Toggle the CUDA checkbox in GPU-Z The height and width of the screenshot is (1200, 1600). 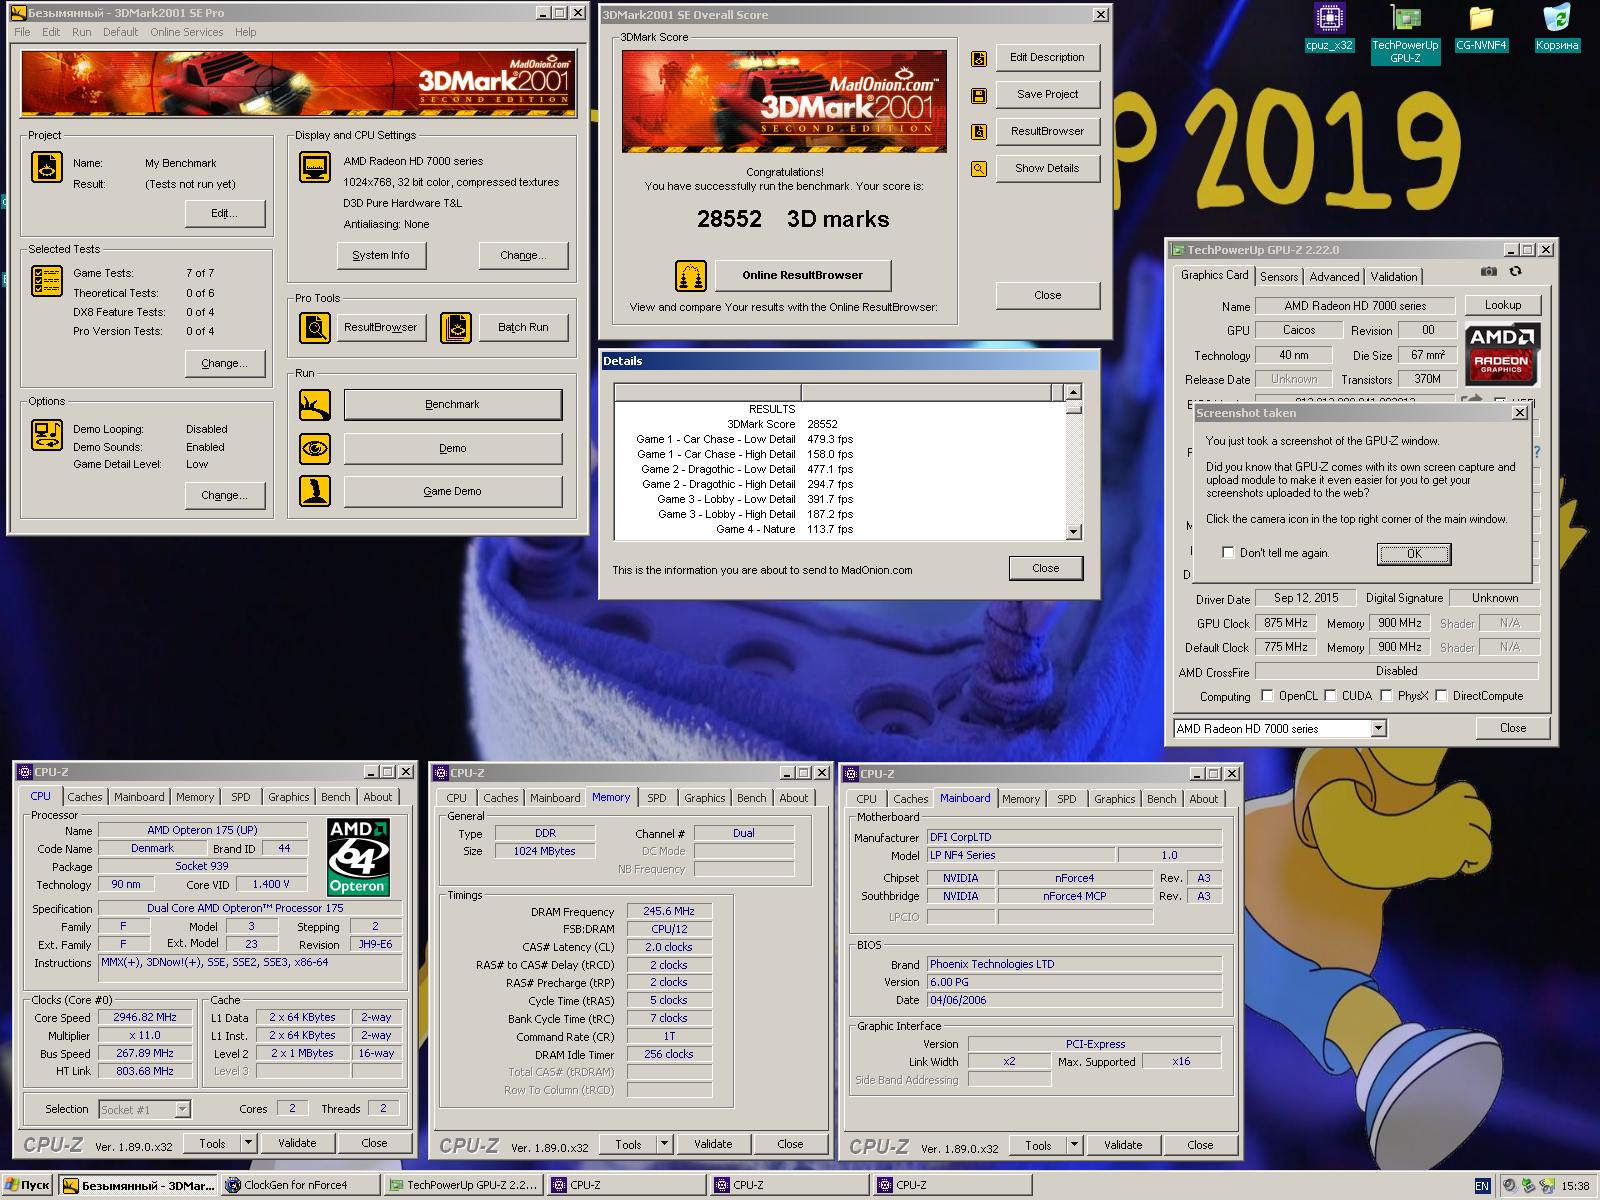pos(1331,696)
